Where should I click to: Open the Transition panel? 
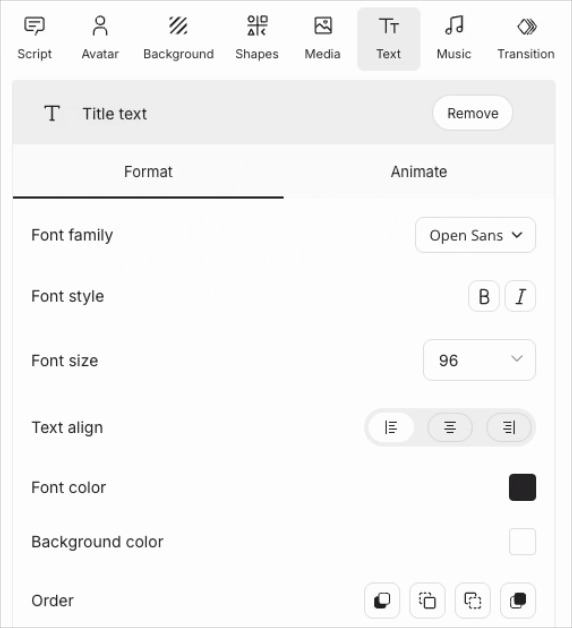click(x=526, y=39)
